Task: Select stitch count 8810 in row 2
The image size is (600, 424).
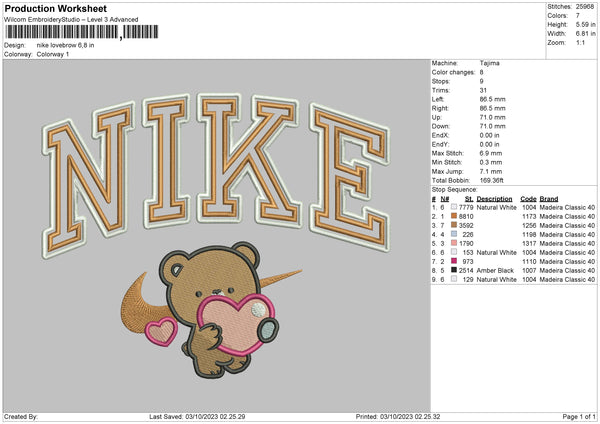Action: [466, 217]
